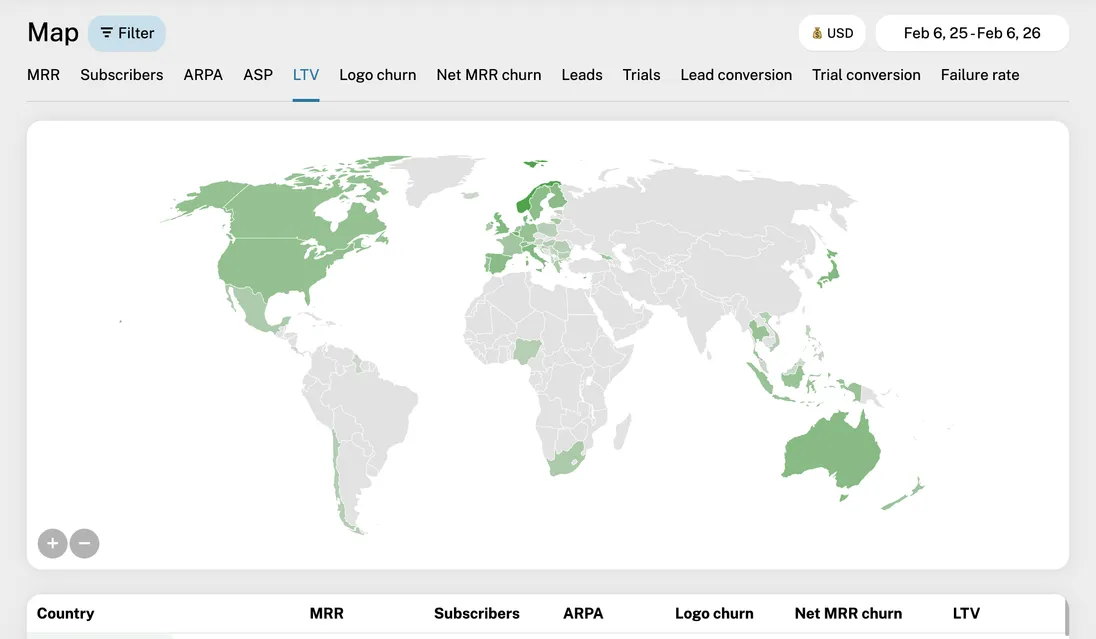The height and width of the screenshot is (639, 1096).
Task: Open the Filter panel
Action: click(x=127, y=33)
